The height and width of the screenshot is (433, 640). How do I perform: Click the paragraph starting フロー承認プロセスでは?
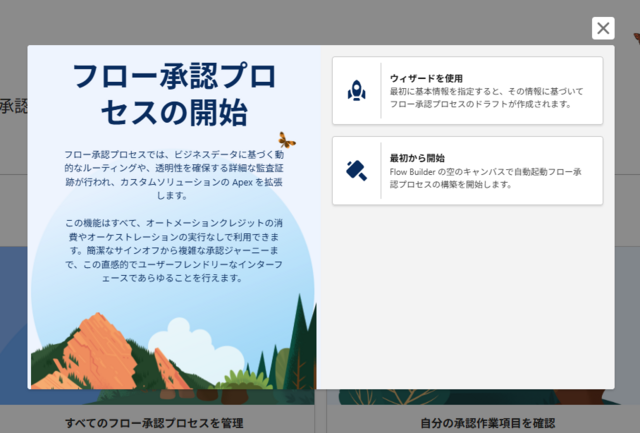click(174, 175)
